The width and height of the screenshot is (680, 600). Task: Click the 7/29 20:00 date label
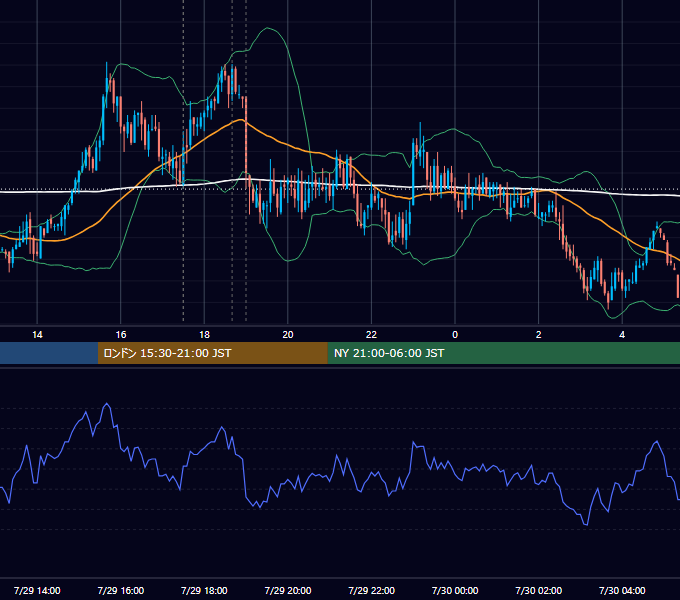tap(288, 590)
